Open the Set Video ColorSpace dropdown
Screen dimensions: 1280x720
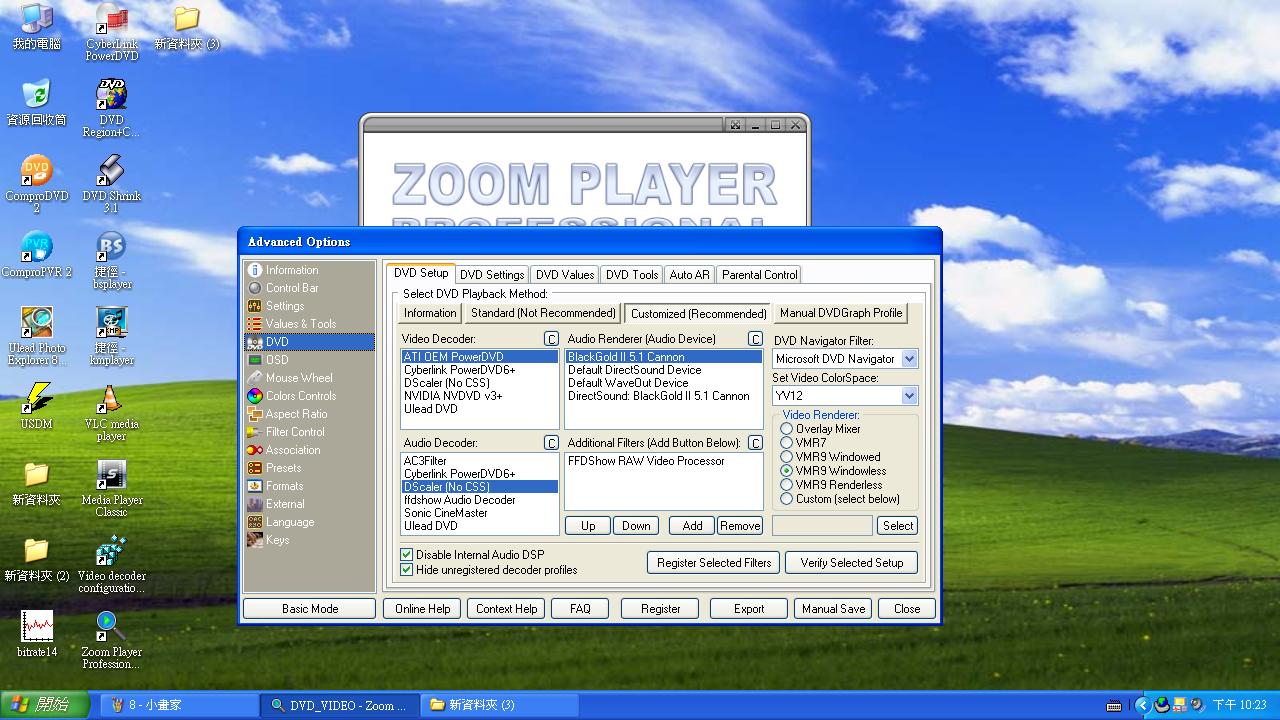909,396
